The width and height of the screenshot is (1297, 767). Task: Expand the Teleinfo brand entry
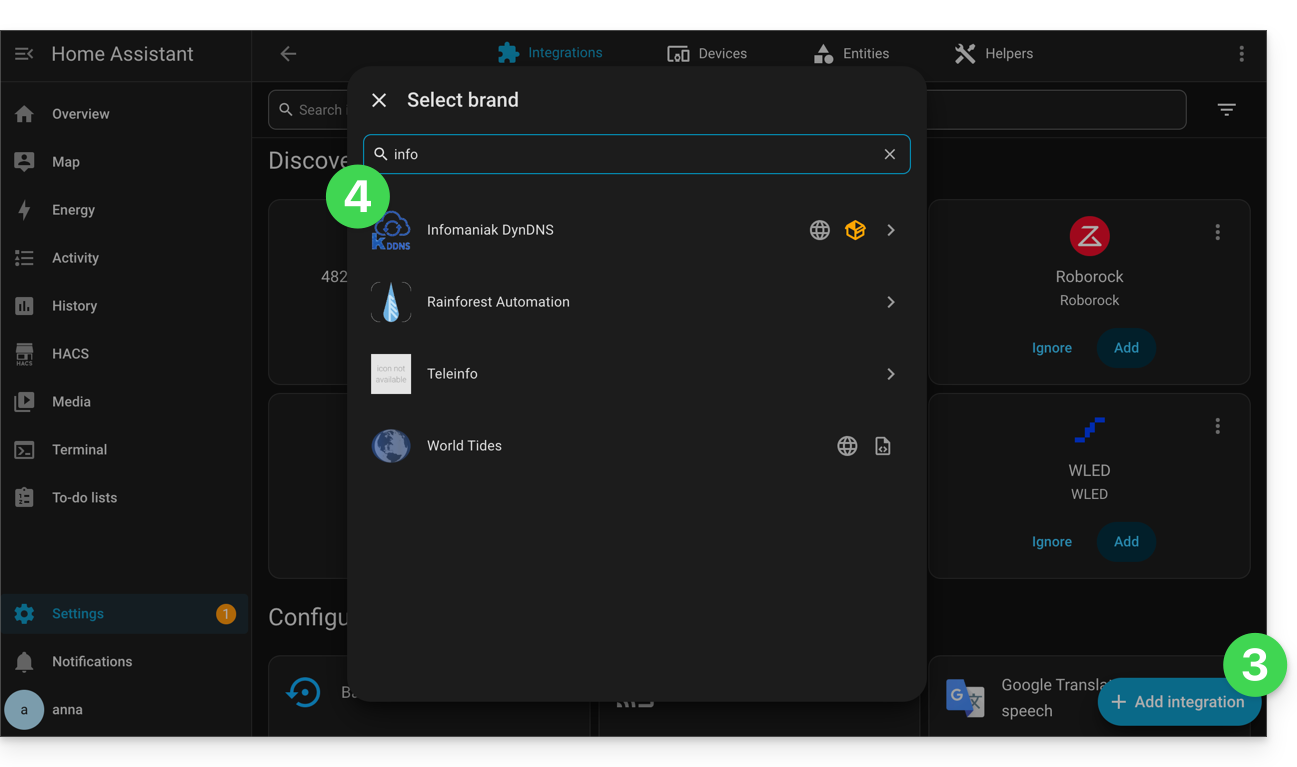pyautogui.click(x=637, y=374)
